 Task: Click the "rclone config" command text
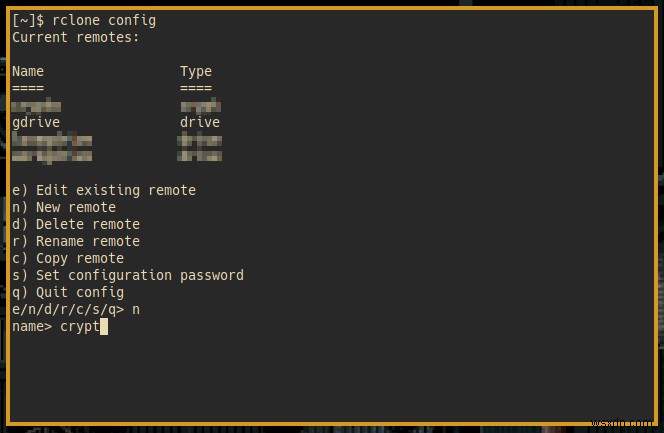tap(107, 20)
